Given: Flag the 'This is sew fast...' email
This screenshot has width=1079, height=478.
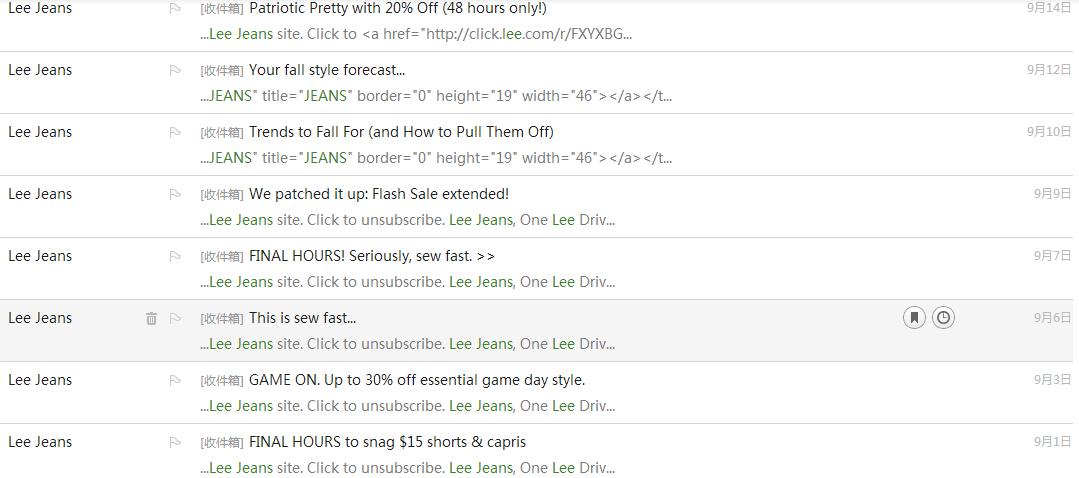Looking at the screenshot, I should point(175,318).
